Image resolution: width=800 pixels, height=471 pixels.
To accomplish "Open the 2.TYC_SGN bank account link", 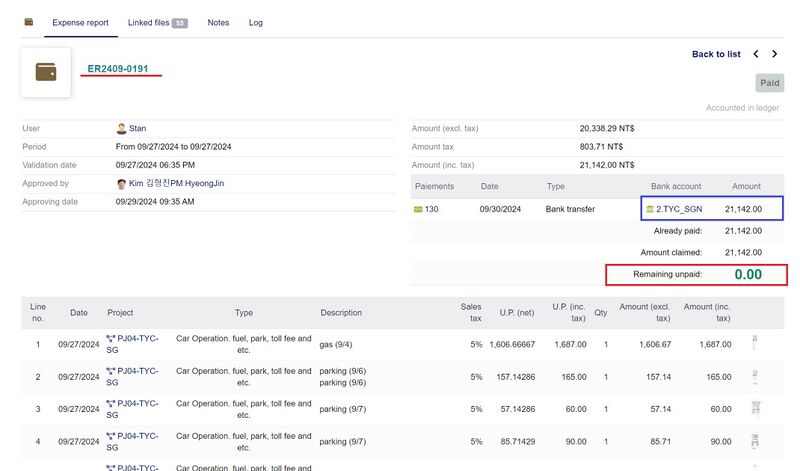I will tap(682, 209).
